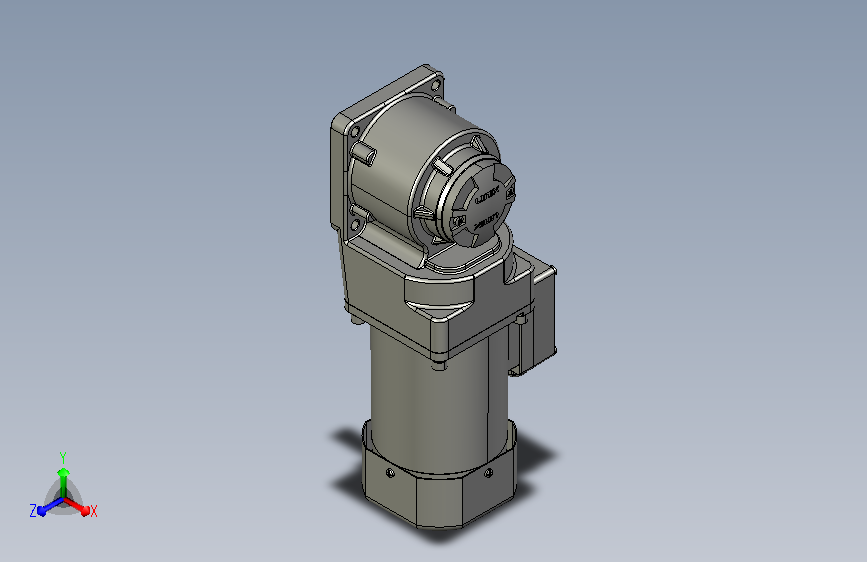Pick the top corner mounting hole of the flange
Viewport: 867px width, 562px height.
tap(435, 86)
